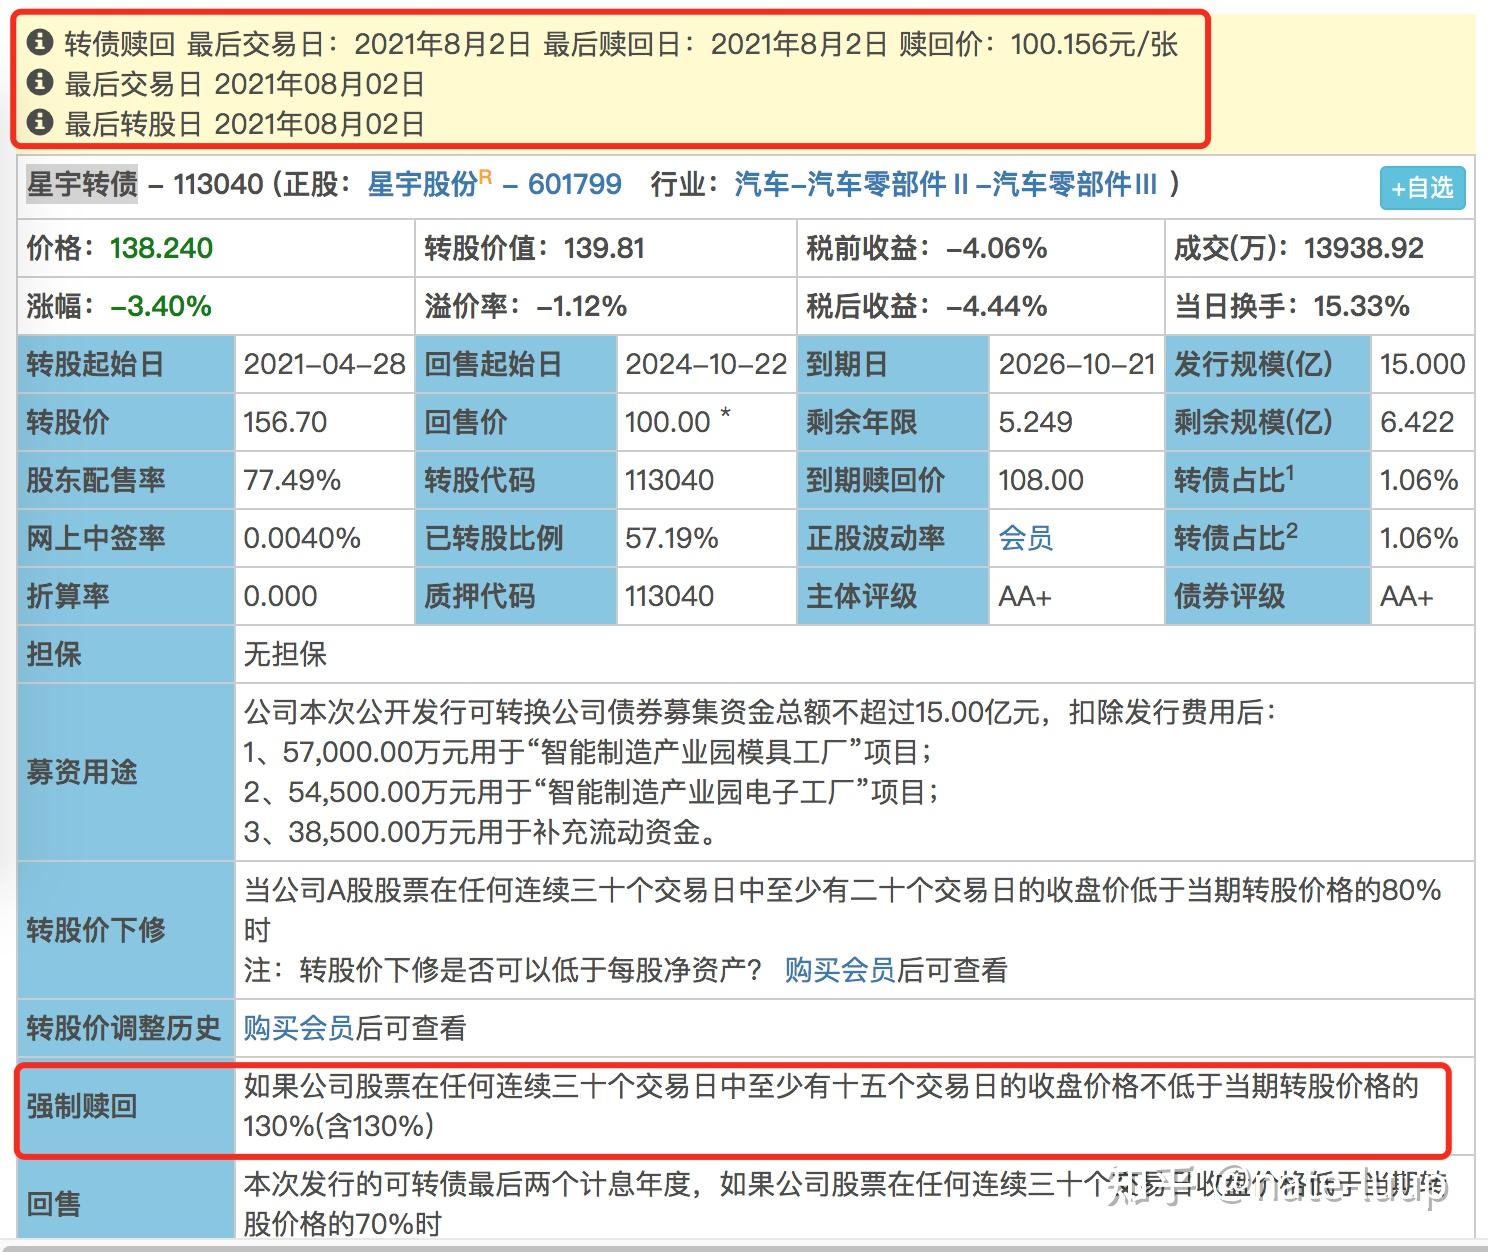The width and height of the screenshot is (1488, 1252).
Task: Click the info icon beside 转债赎回 notice
Action: tap(39, 42)
